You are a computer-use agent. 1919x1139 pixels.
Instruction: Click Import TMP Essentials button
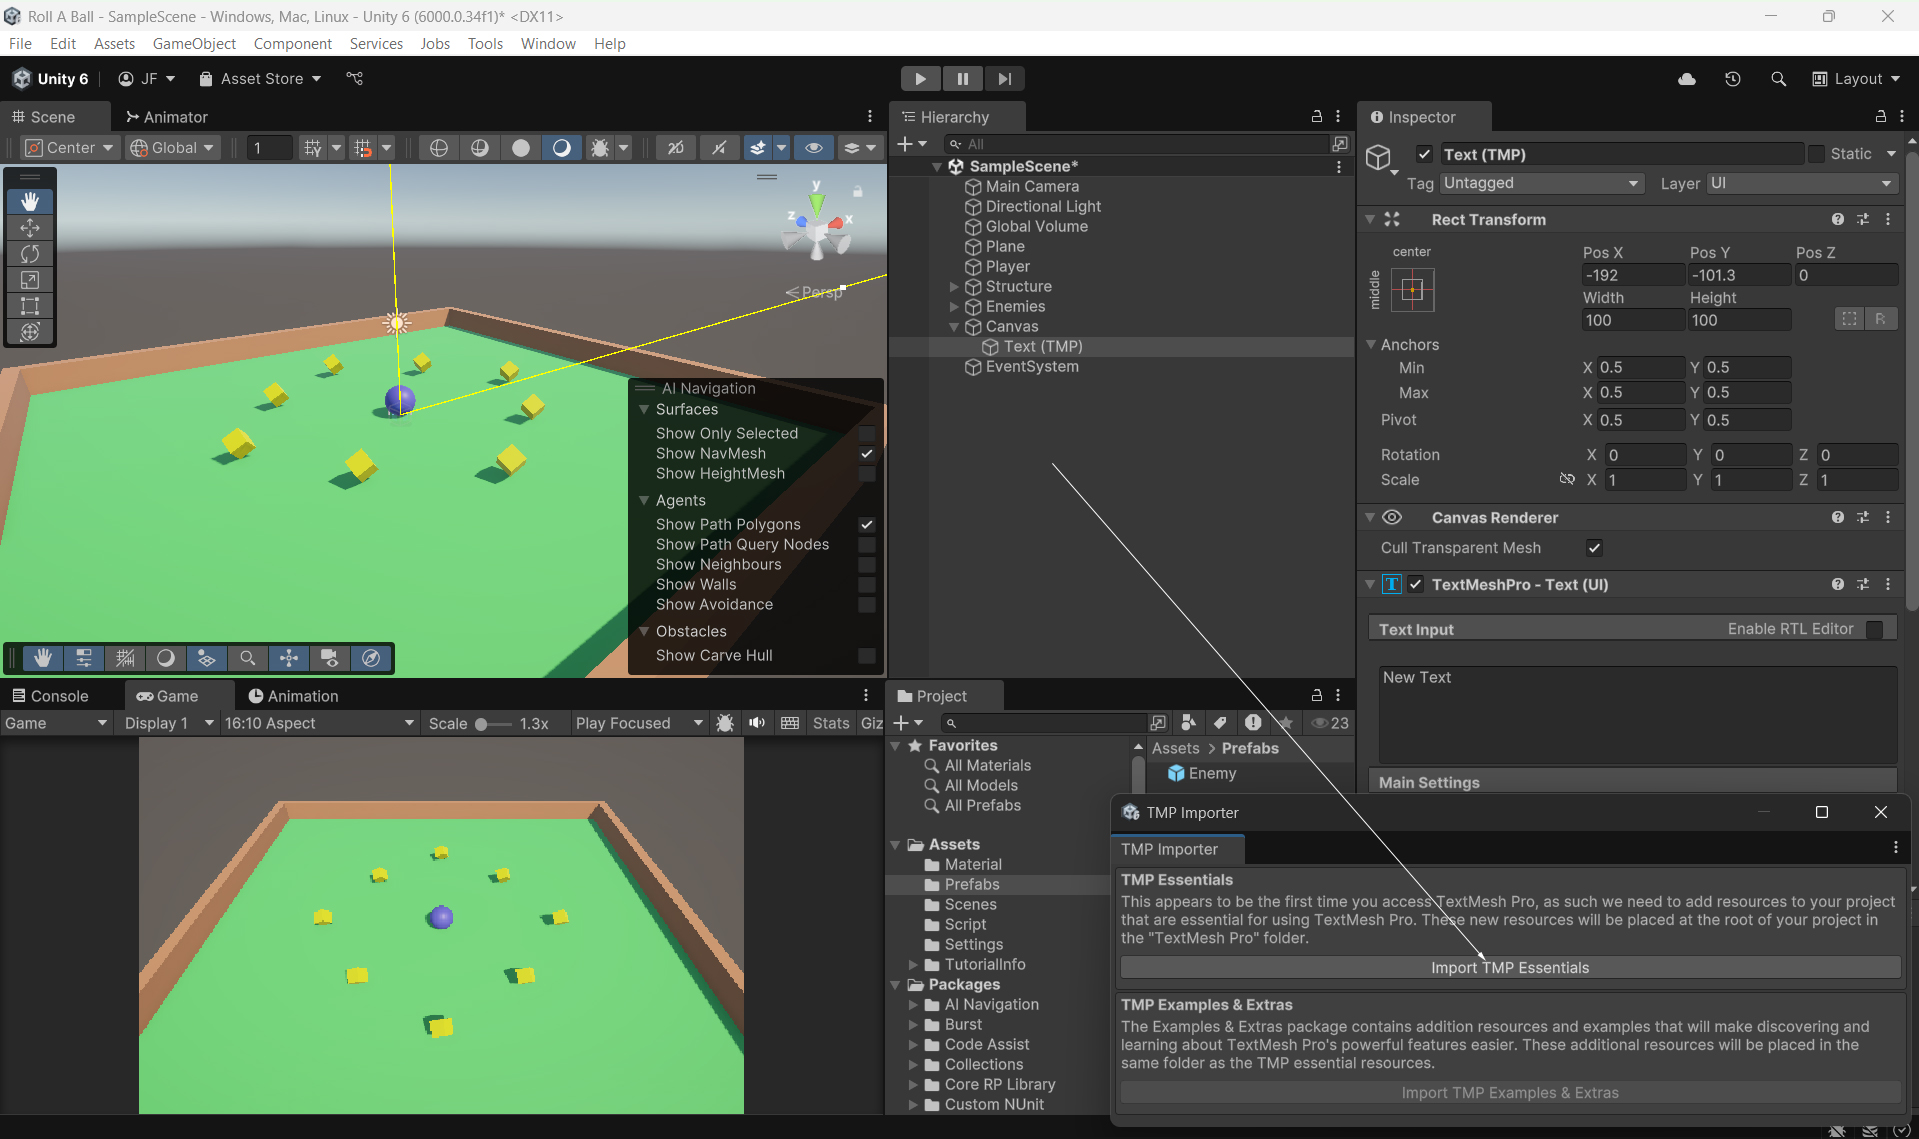tap(1509, 968)
